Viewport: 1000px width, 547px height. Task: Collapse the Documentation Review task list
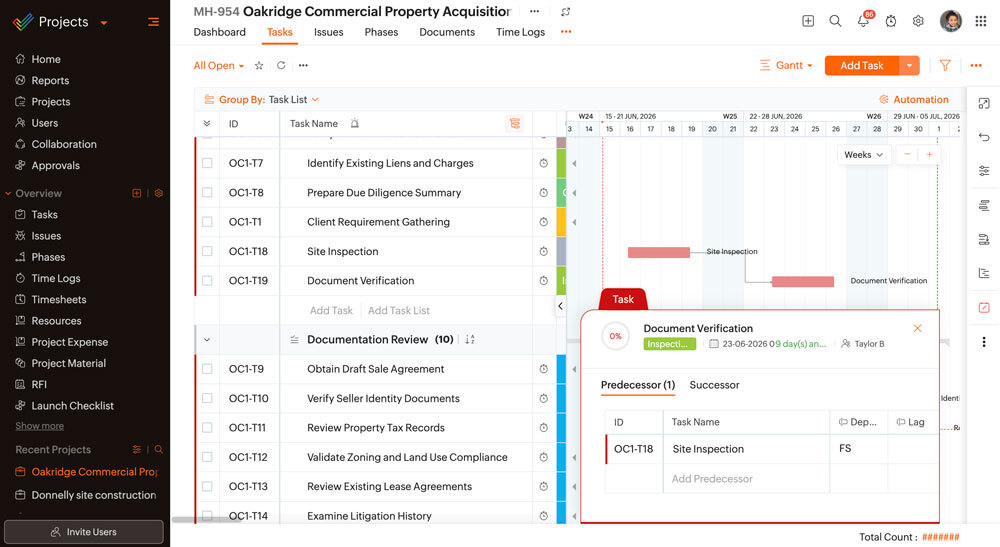[x=207, y=340]
